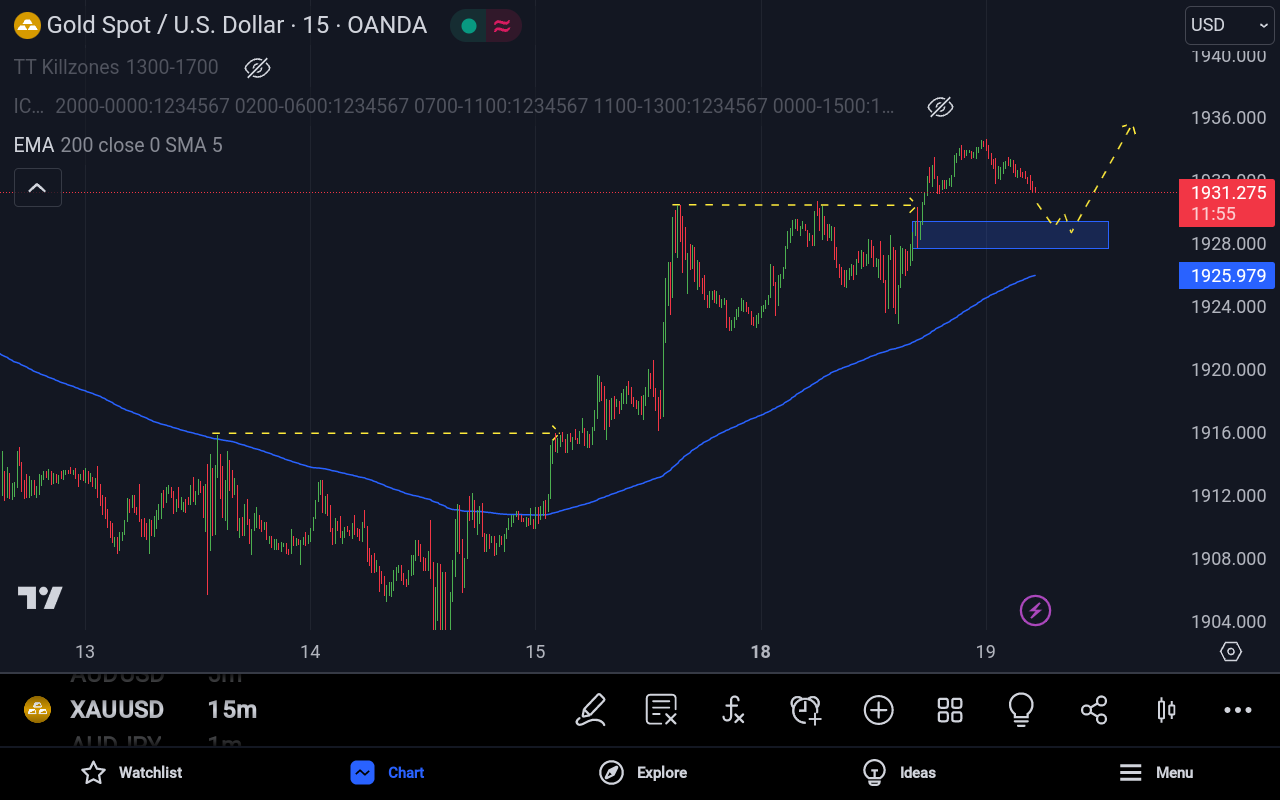Open the drawing tools pencil icon

591,710
